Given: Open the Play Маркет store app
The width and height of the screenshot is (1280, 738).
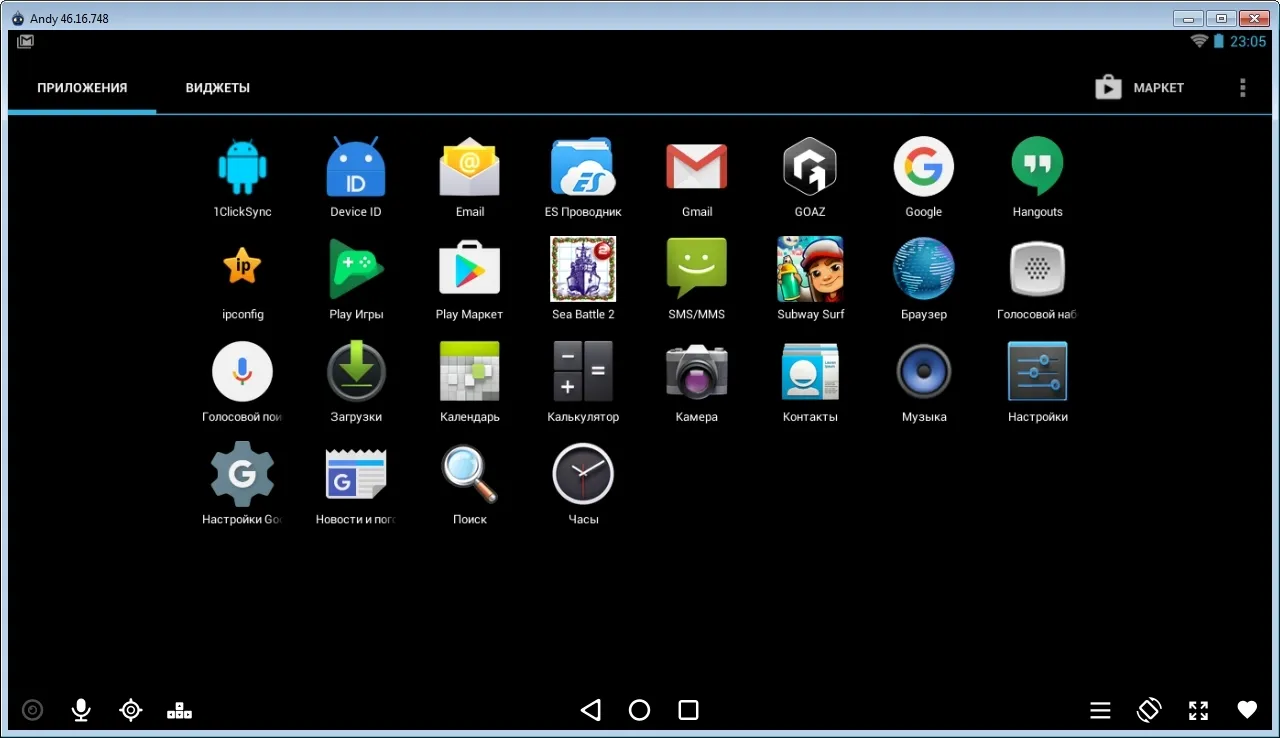Looking at the screenshot, I should point(469,270).
